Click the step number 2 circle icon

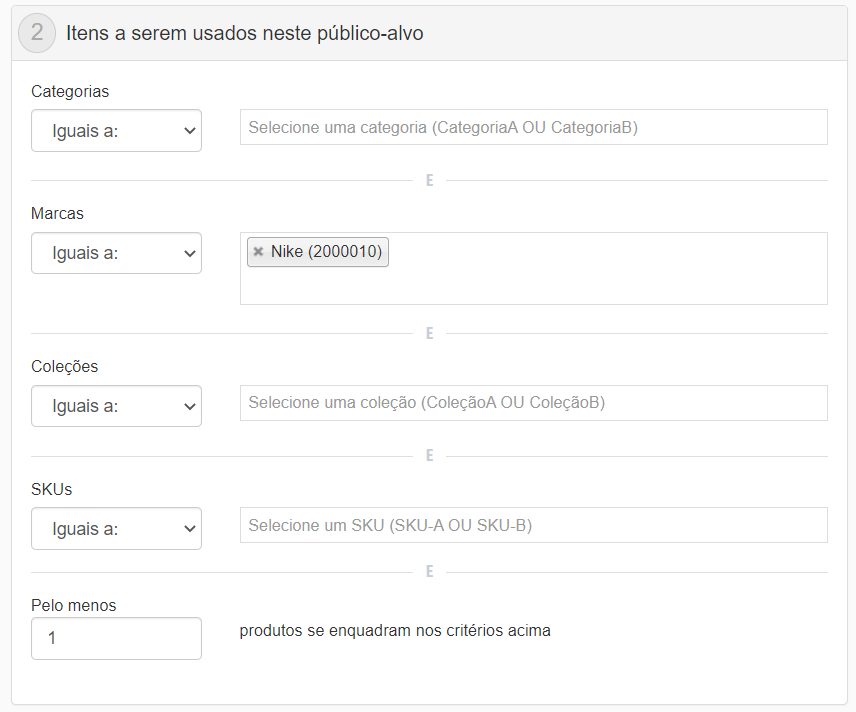tap(35, 32)
